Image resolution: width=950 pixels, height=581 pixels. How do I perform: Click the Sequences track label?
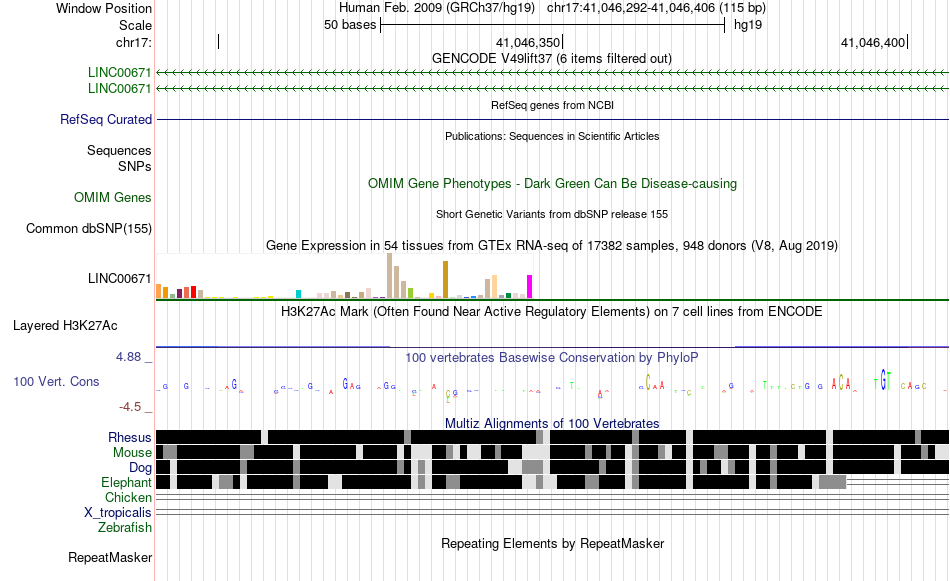[x=119, y=150]
